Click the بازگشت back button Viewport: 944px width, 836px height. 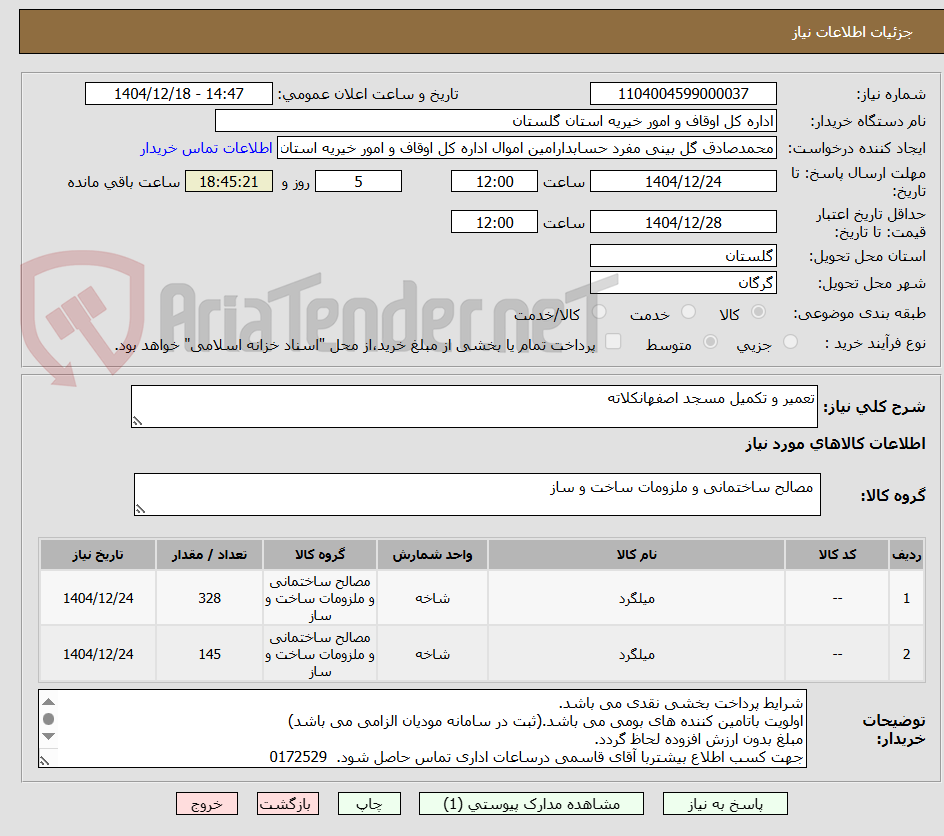click(x=288, y=803)
